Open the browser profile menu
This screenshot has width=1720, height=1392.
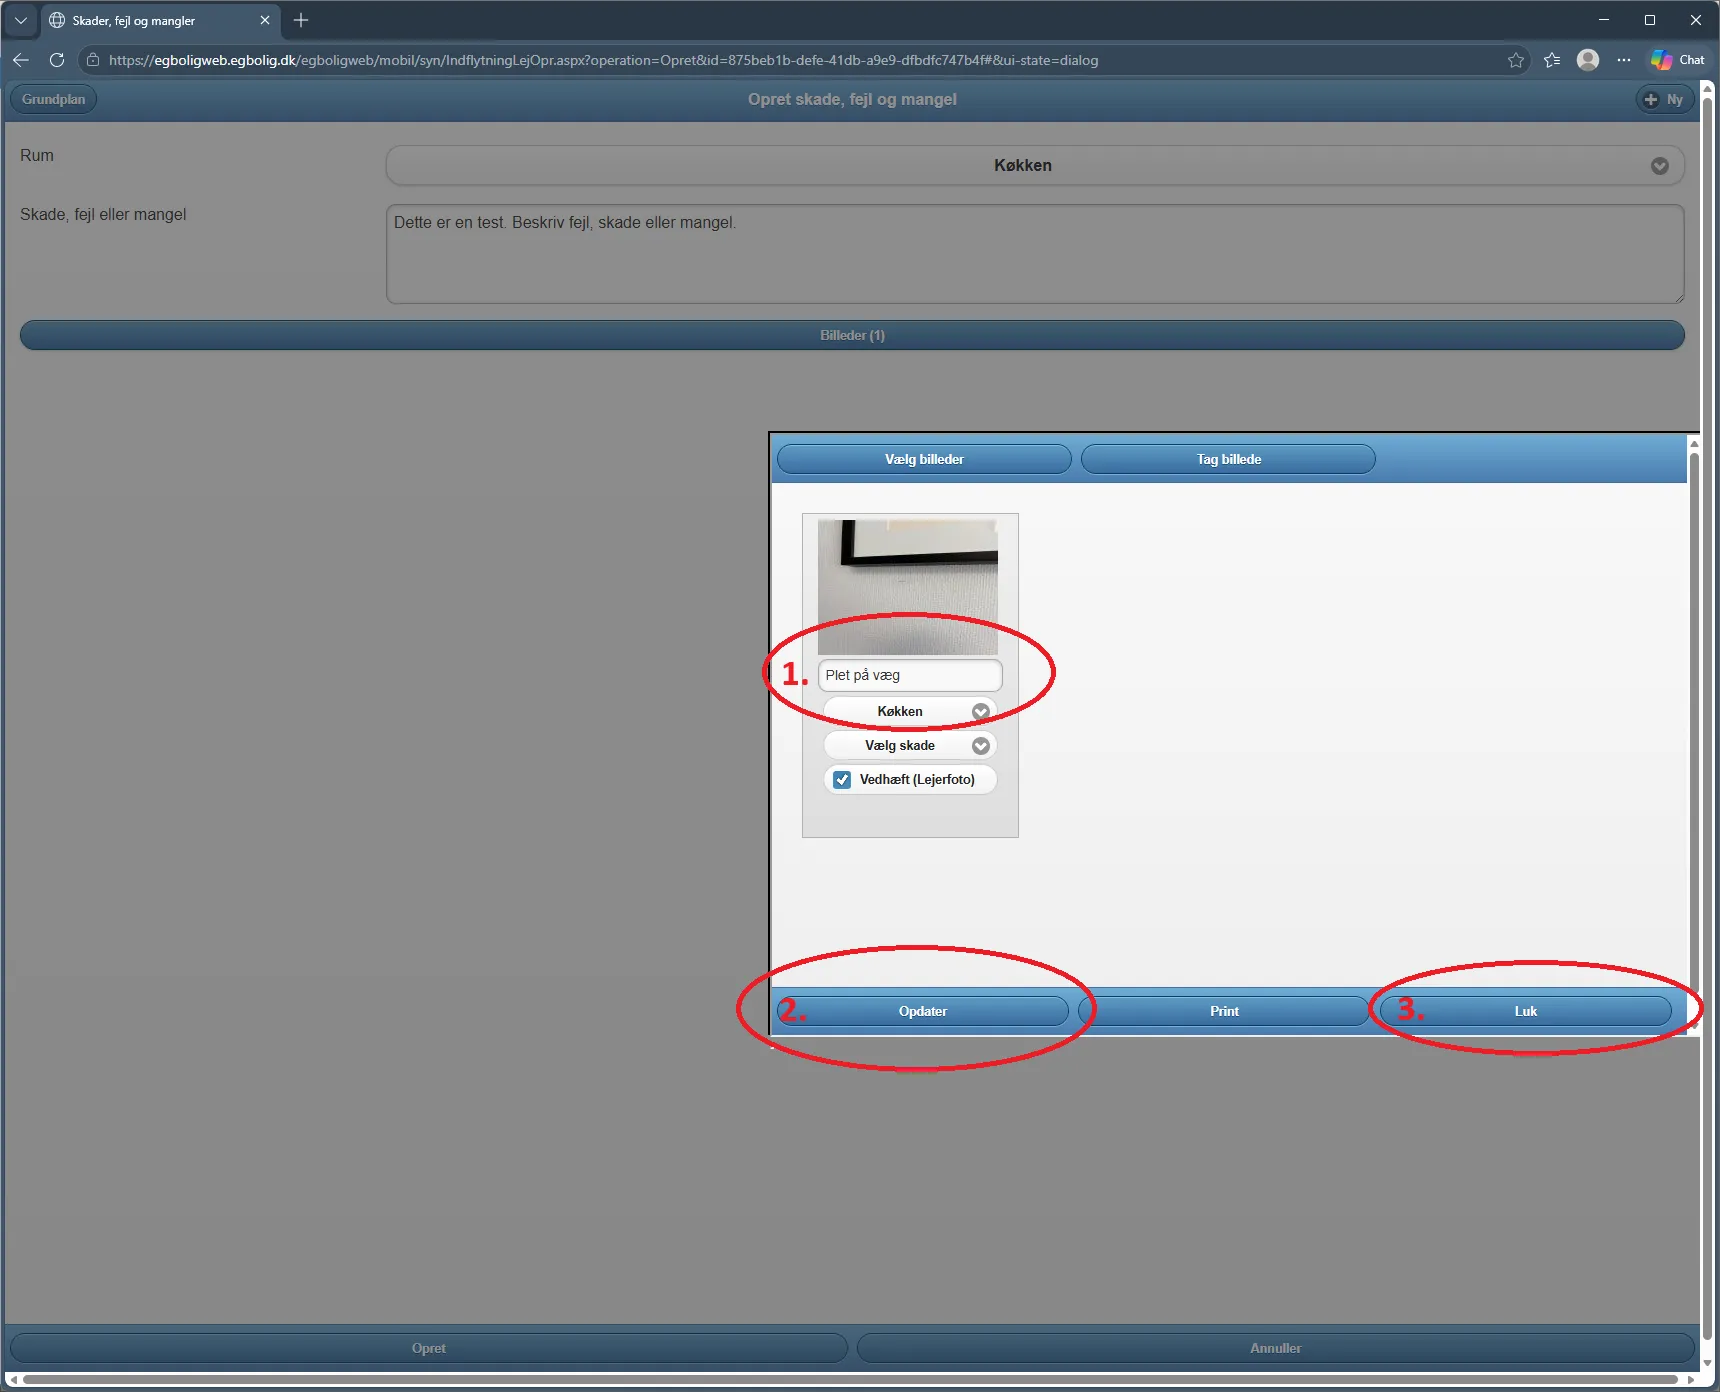point(1588,60)
